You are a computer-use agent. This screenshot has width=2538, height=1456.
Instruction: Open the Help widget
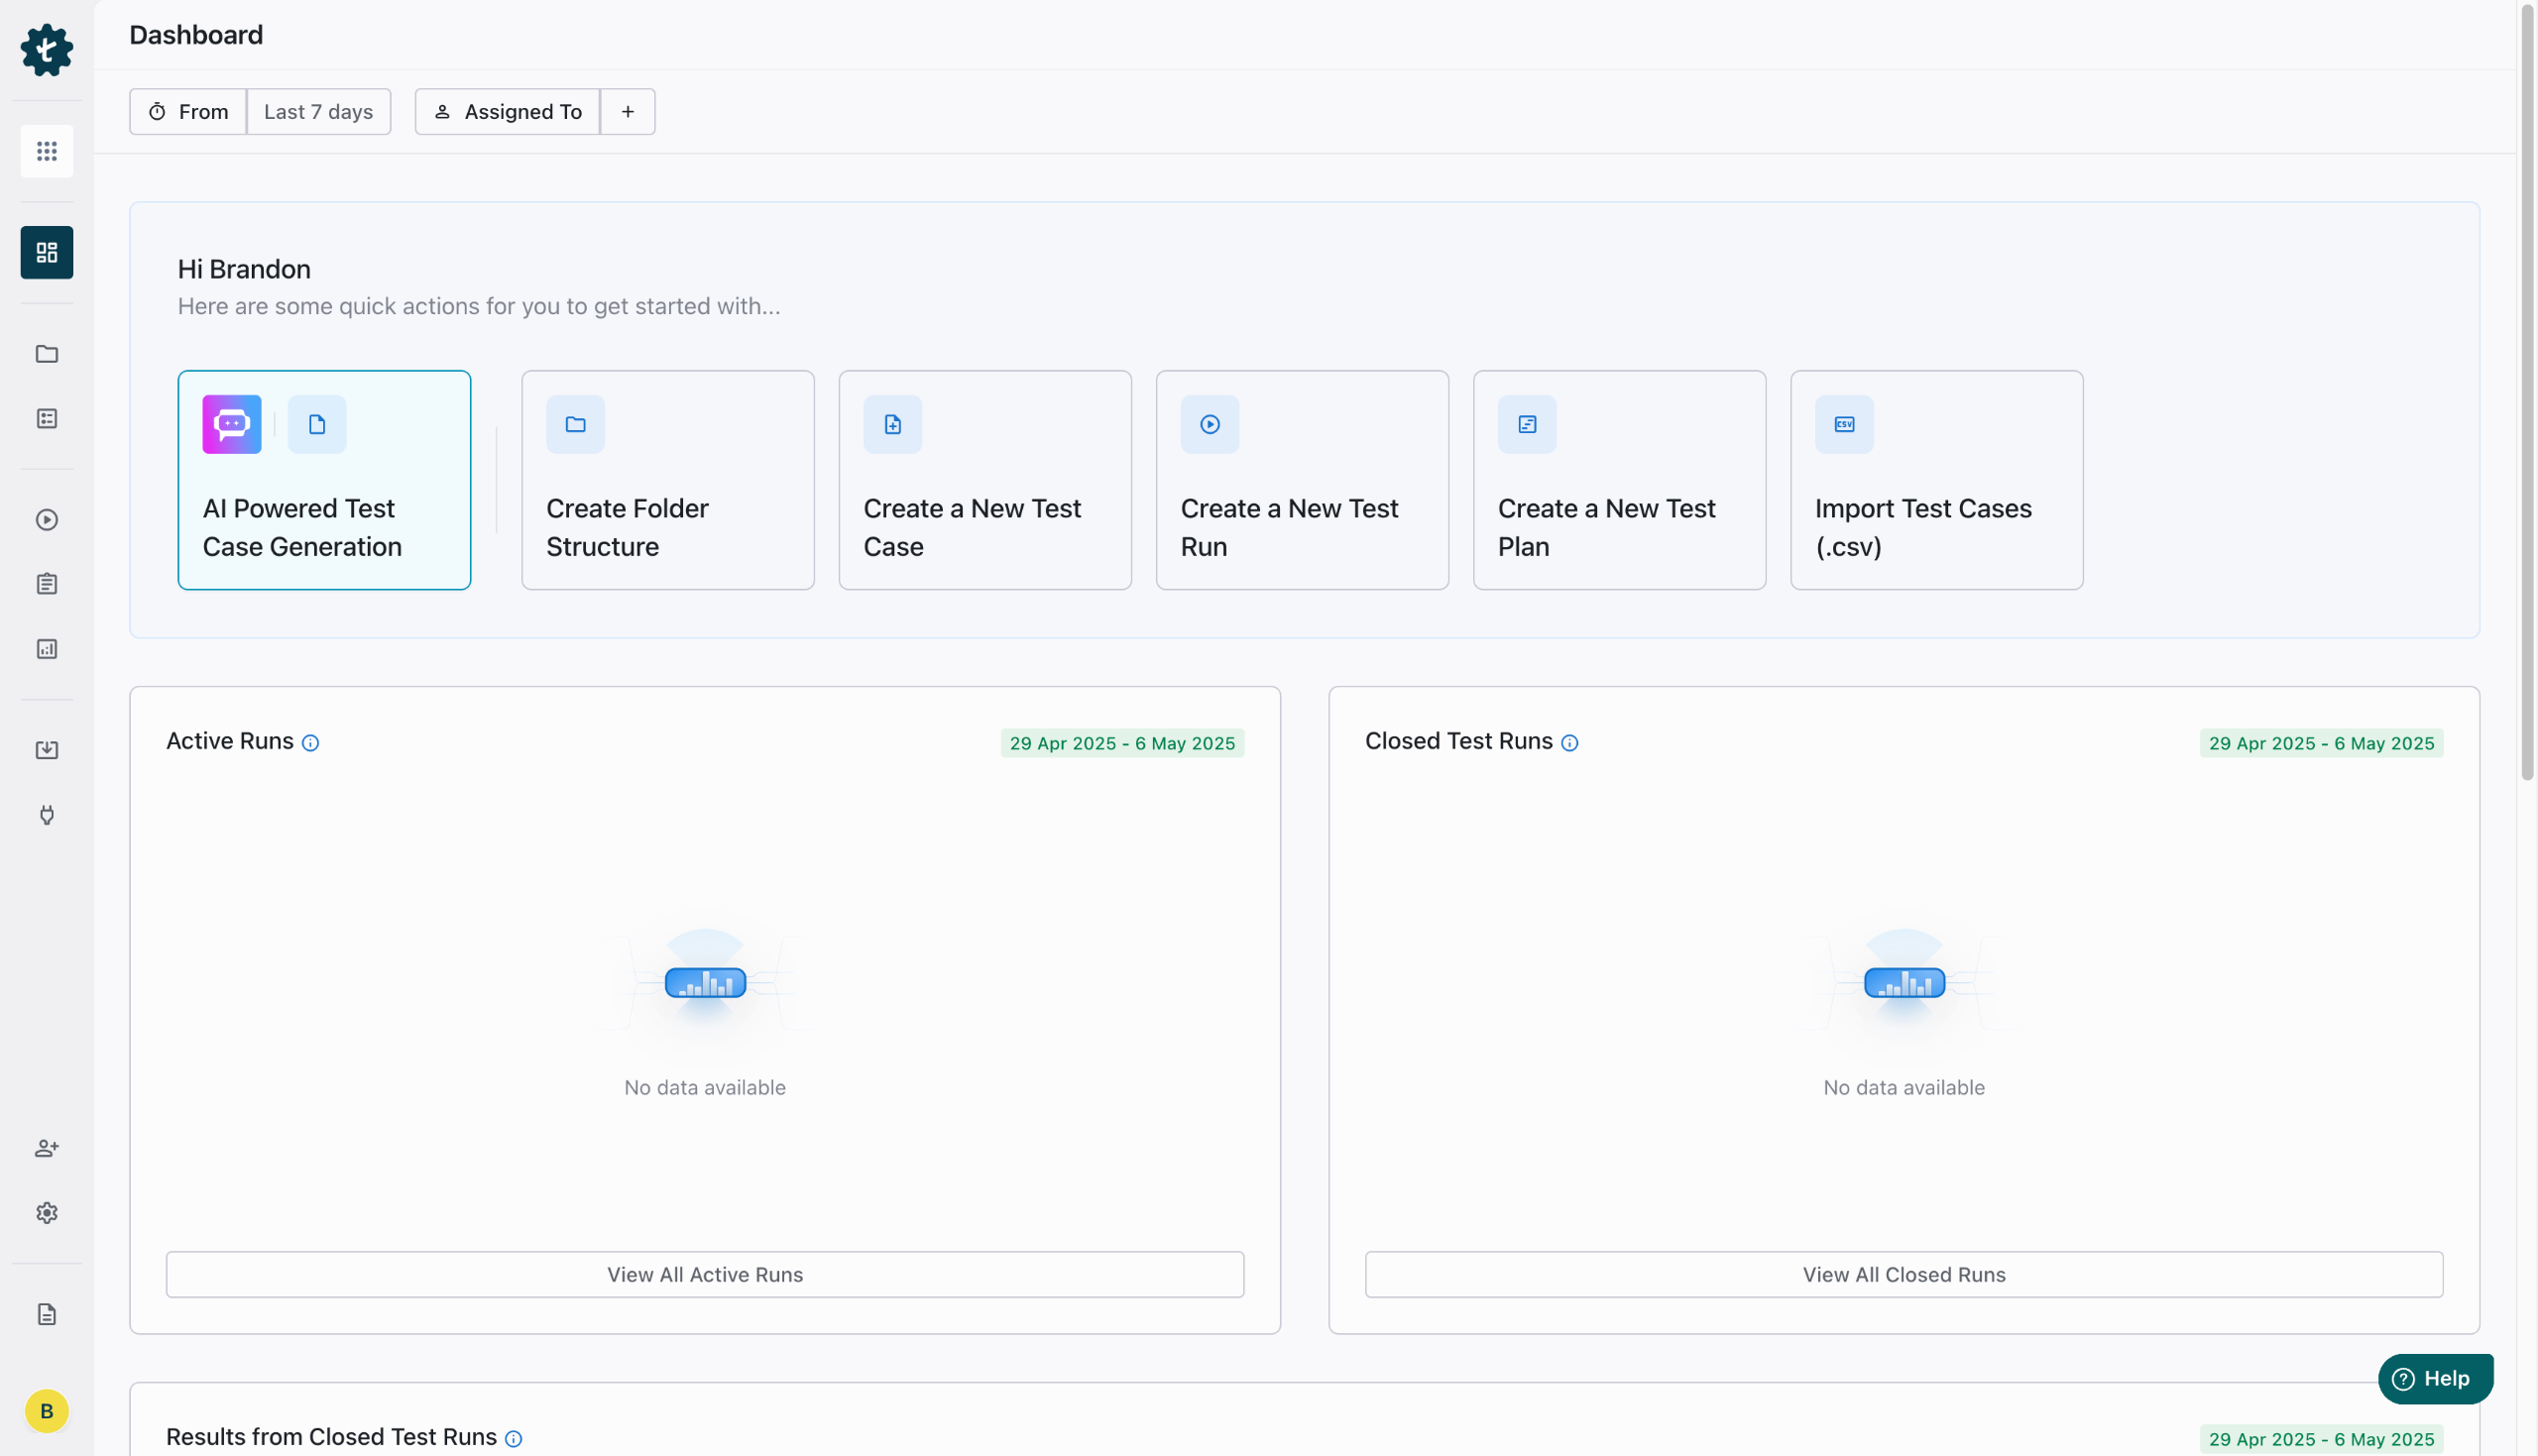pos(2434,1379)
